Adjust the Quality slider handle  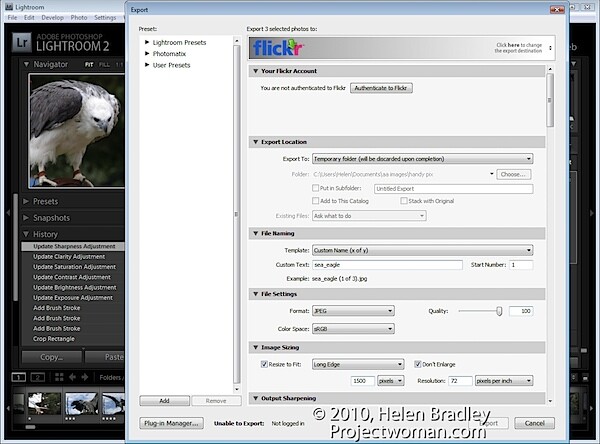pos(499,311)
